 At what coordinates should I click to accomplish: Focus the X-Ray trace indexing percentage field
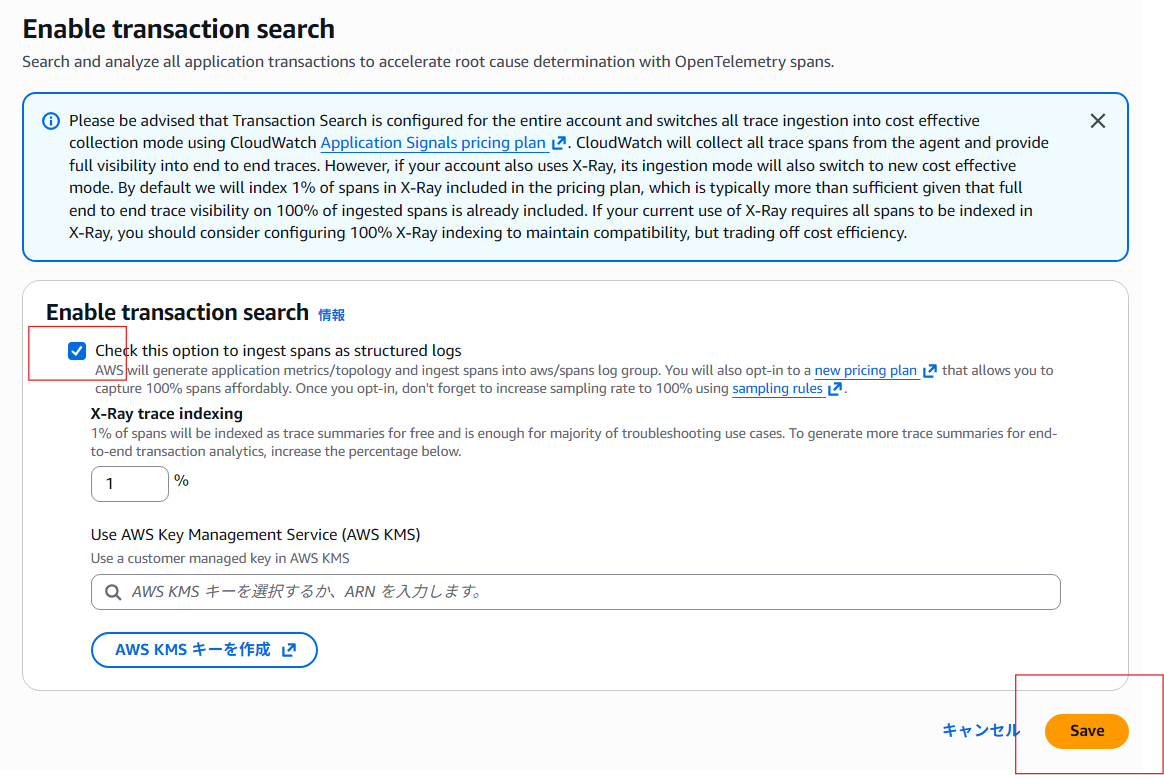130,484
